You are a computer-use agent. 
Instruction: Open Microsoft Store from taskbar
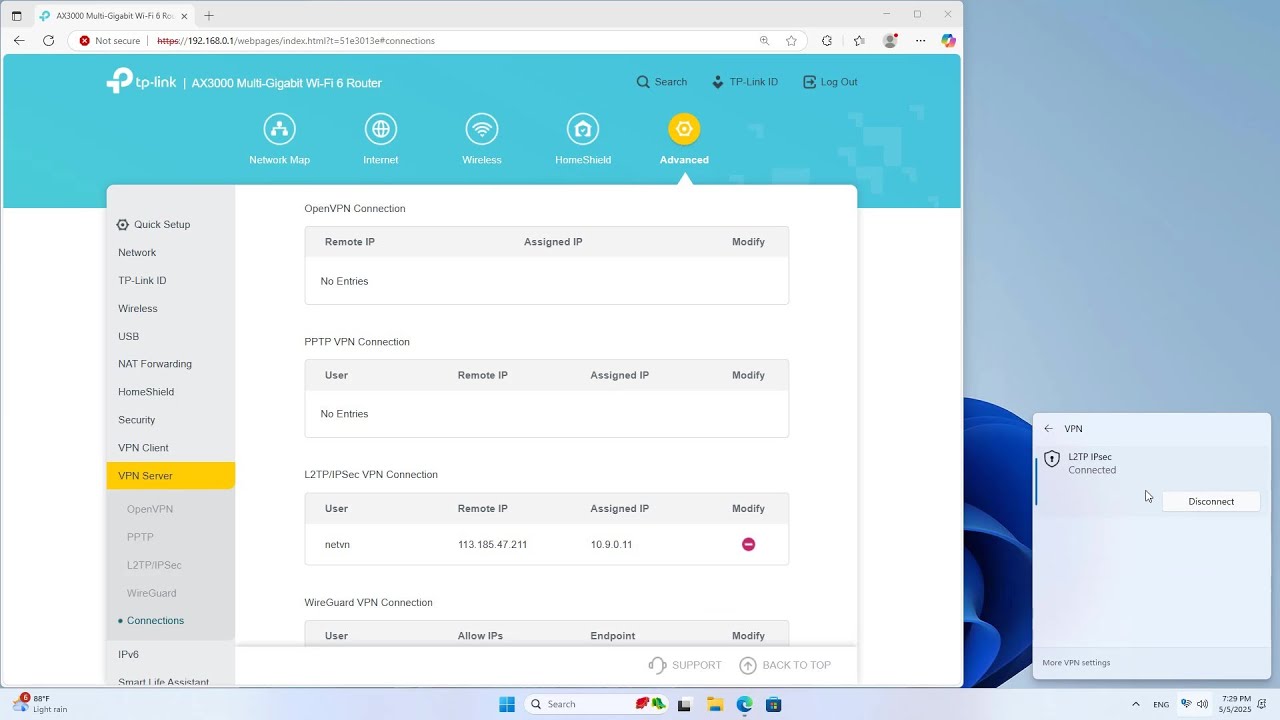coord(773,705)
